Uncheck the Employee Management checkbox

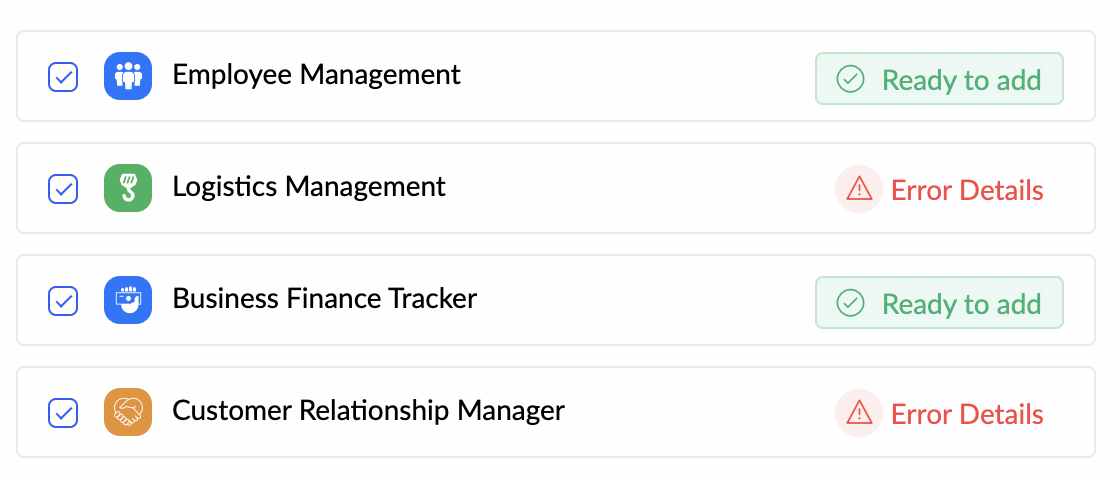point(63,77)
